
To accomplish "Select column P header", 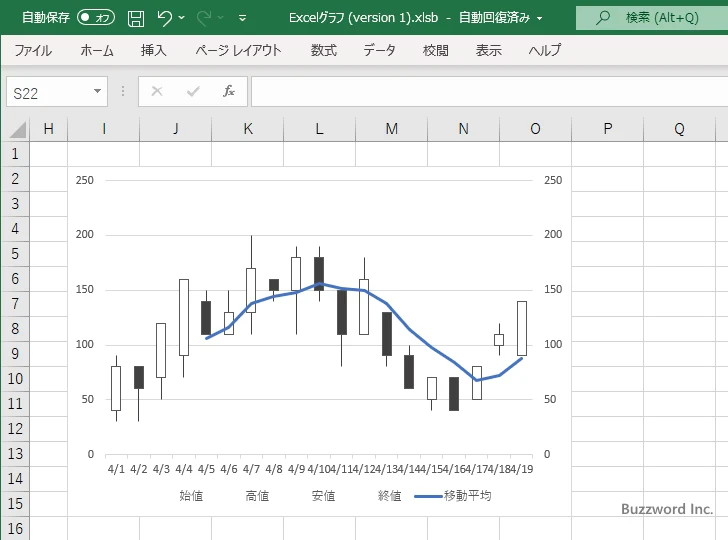I will (x=607, y=129).
